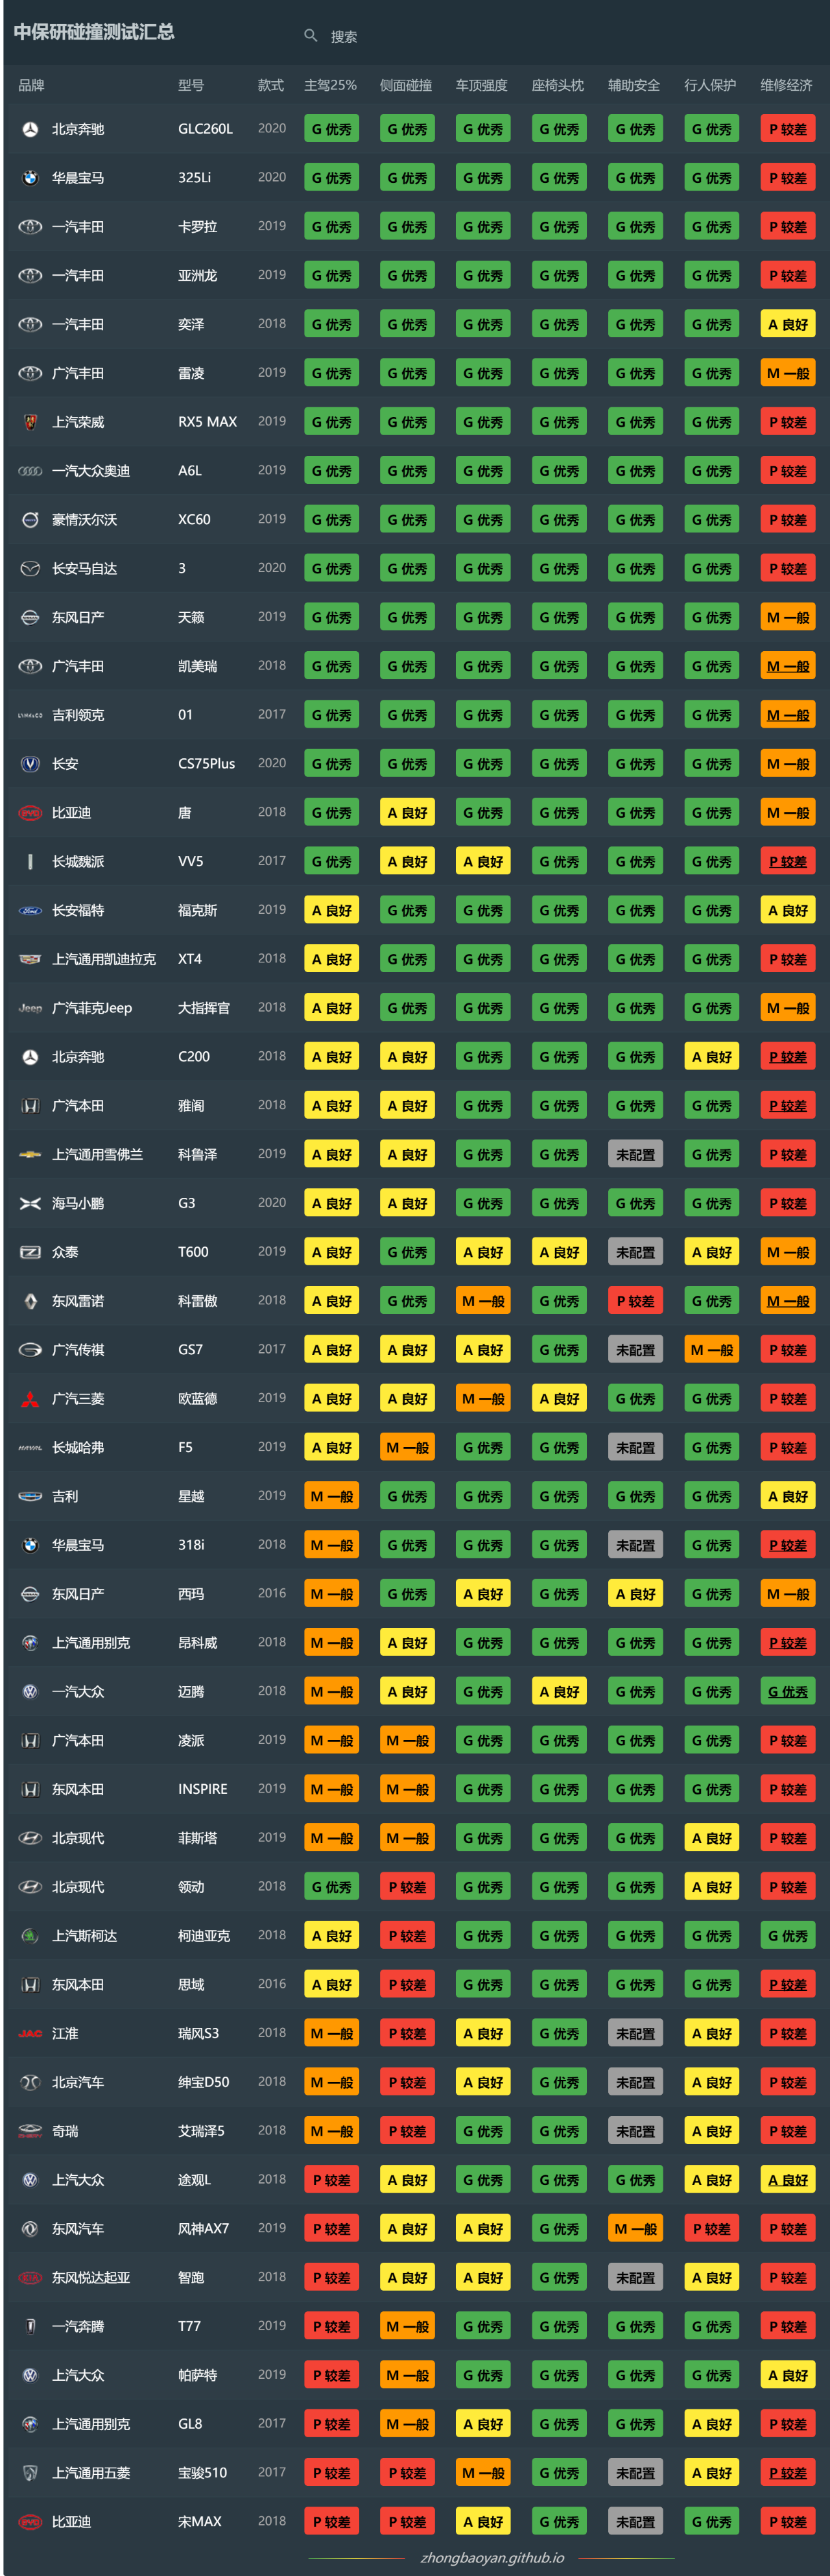Click the model name INSPIRE

203,1789
